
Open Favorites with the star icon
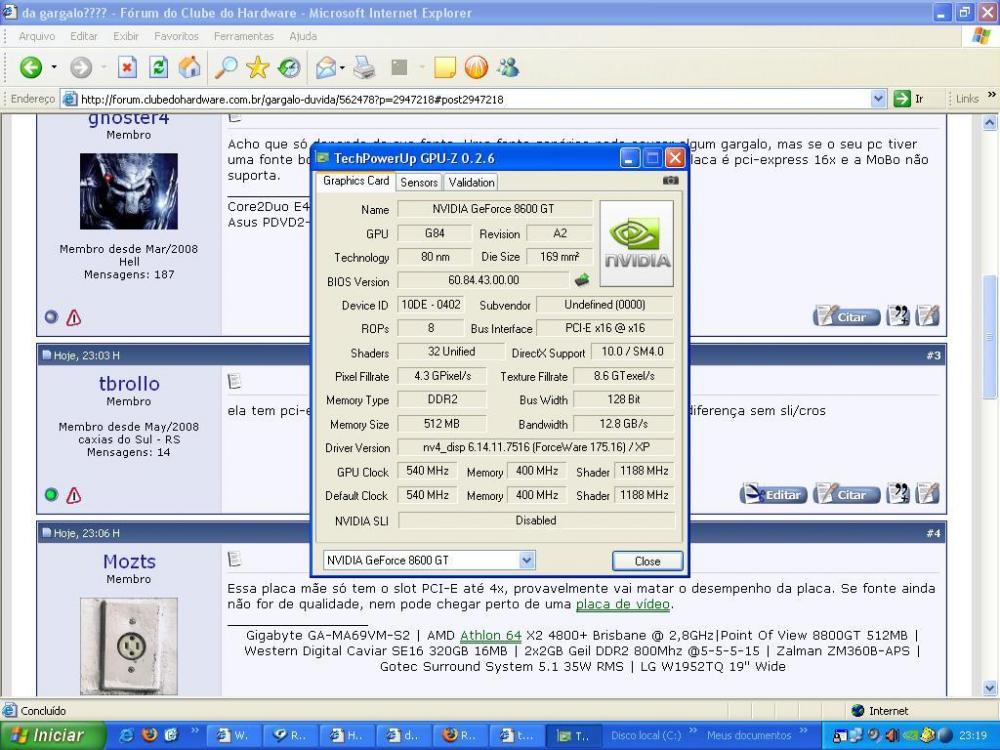[257, 68]
